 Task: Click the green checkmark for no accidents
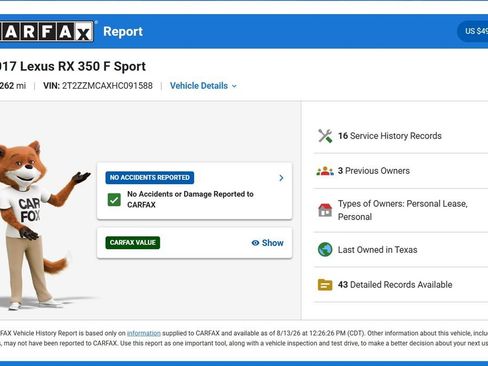coord(114,200)
